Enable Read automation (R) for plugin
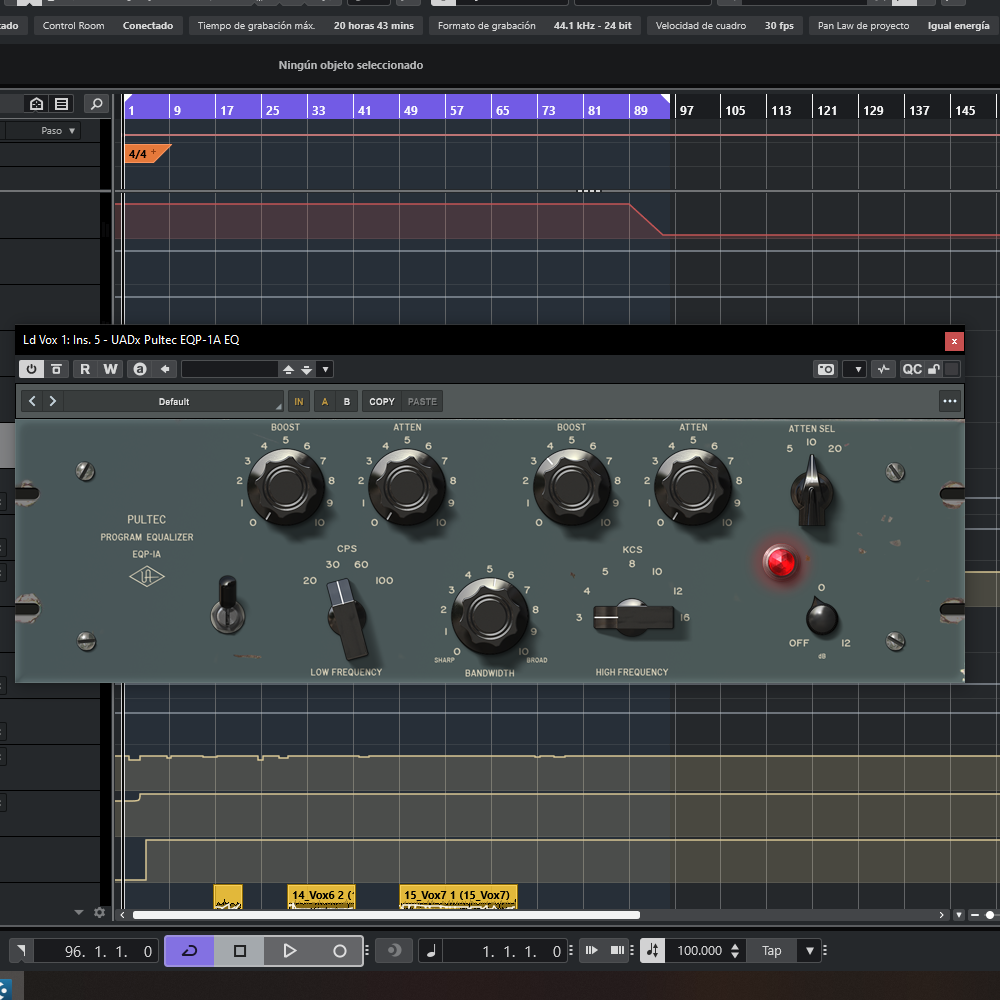The image size is (1000, 1000). (85, 369)
